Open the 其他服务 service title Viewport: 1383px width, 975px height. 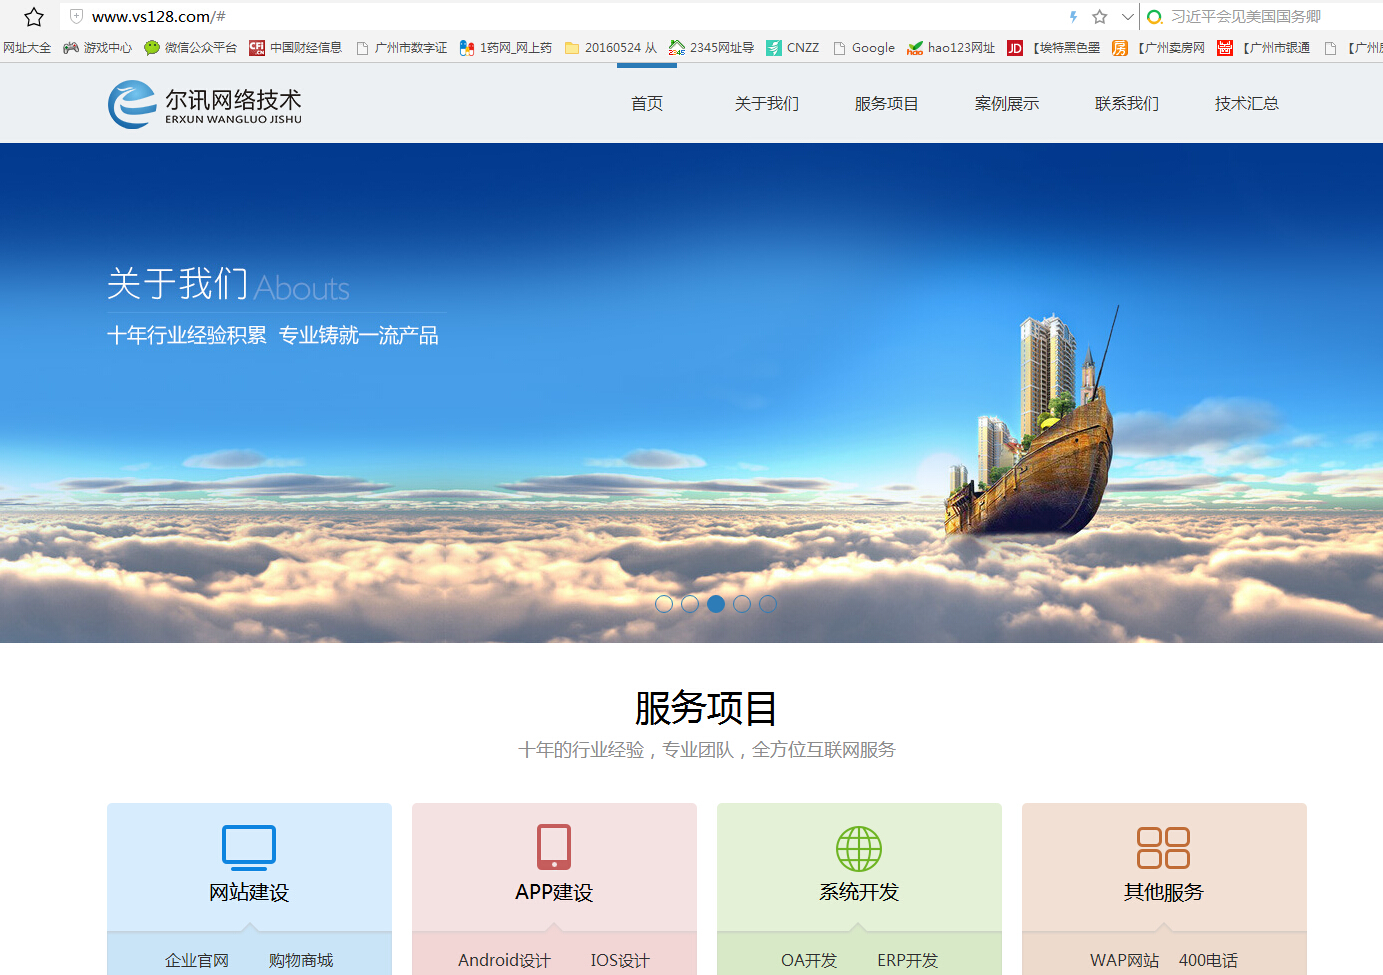[1164, 892]
